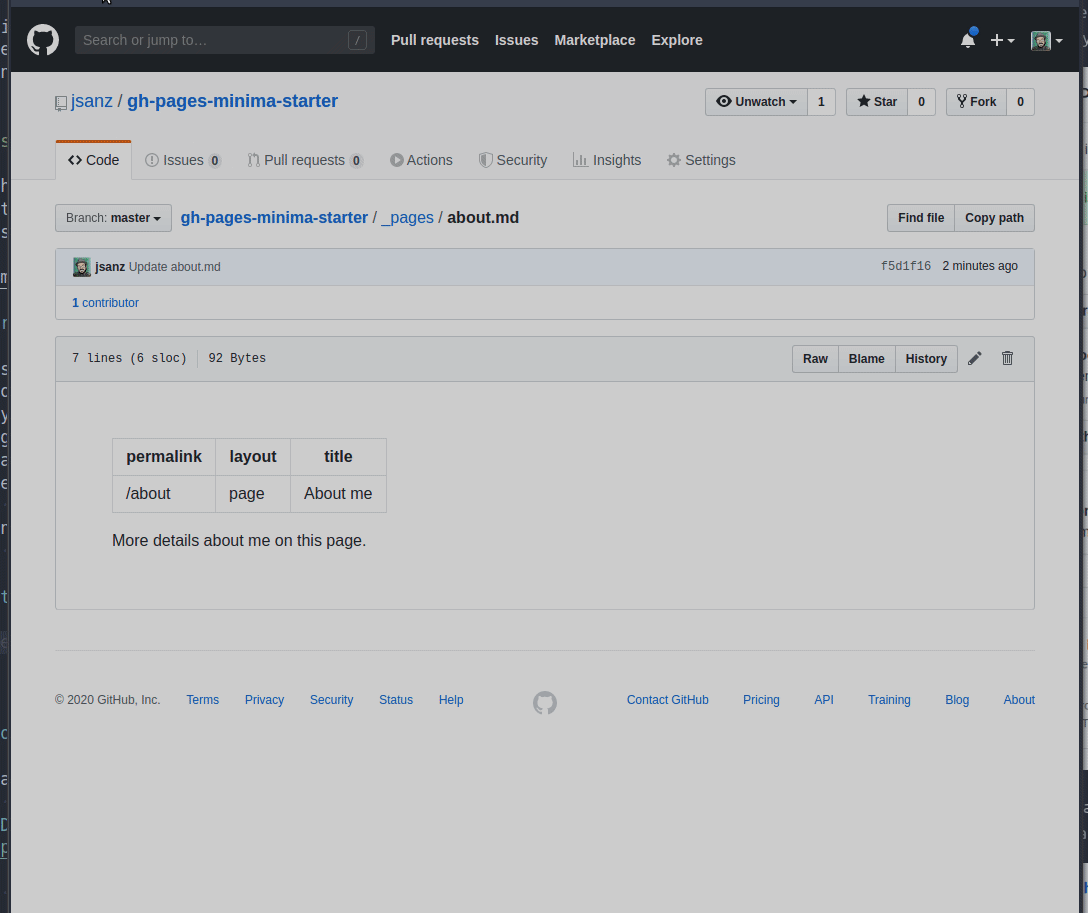Fork the gh-pages-minima-starter repository
This screenshot has width=1088, height=913.
point(976,102)
